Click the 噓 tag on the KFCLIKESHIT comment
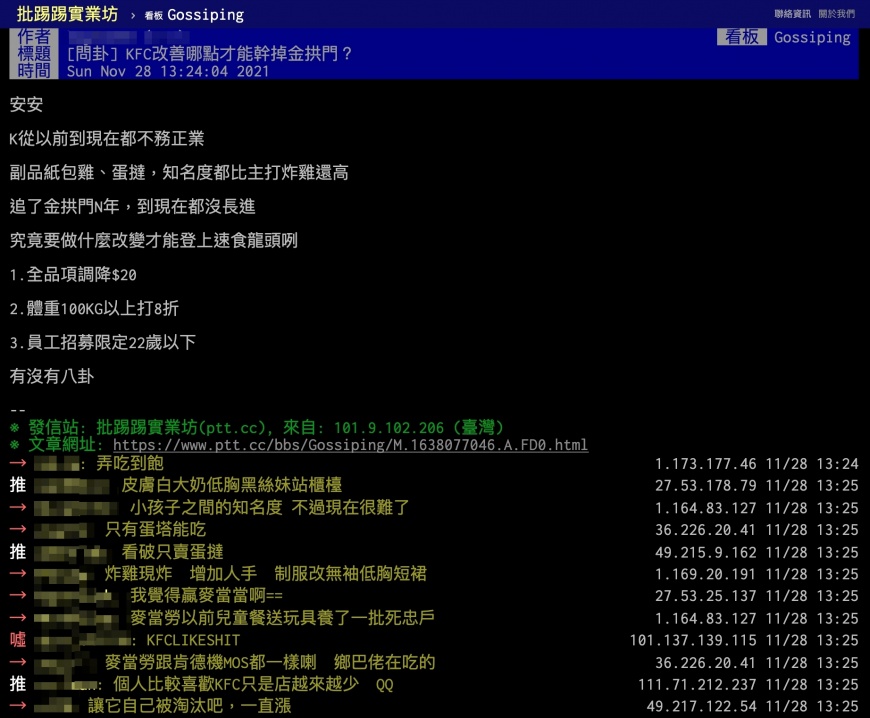This screenshot has height=718, width=870. [18, 640]
